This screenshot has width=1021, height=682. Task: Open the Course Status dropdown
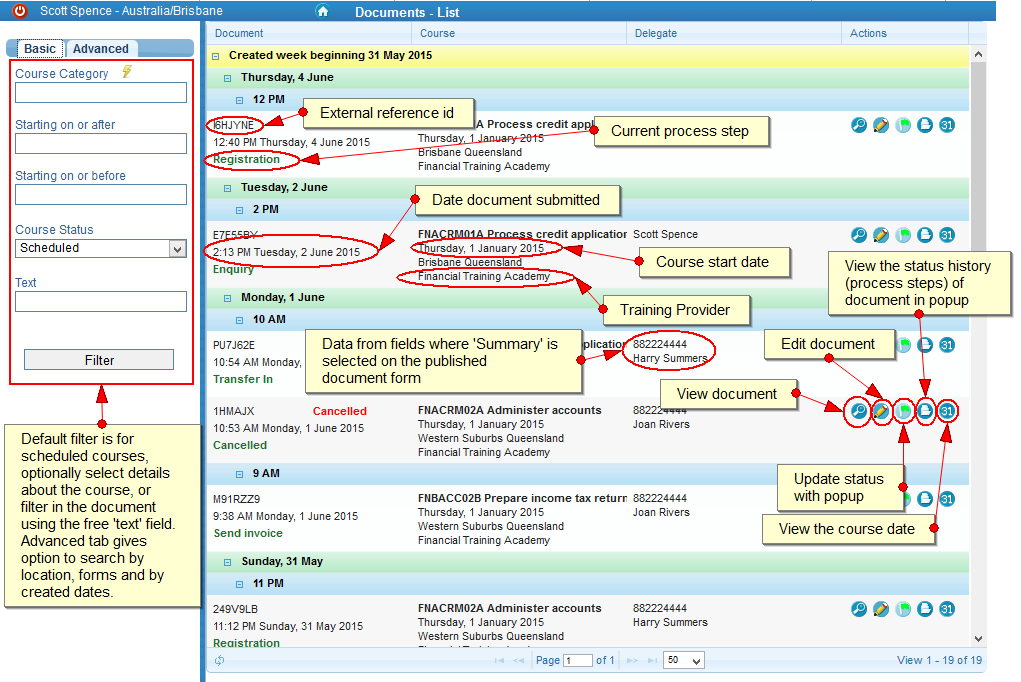pyautogui.click(x=101, y=248)
